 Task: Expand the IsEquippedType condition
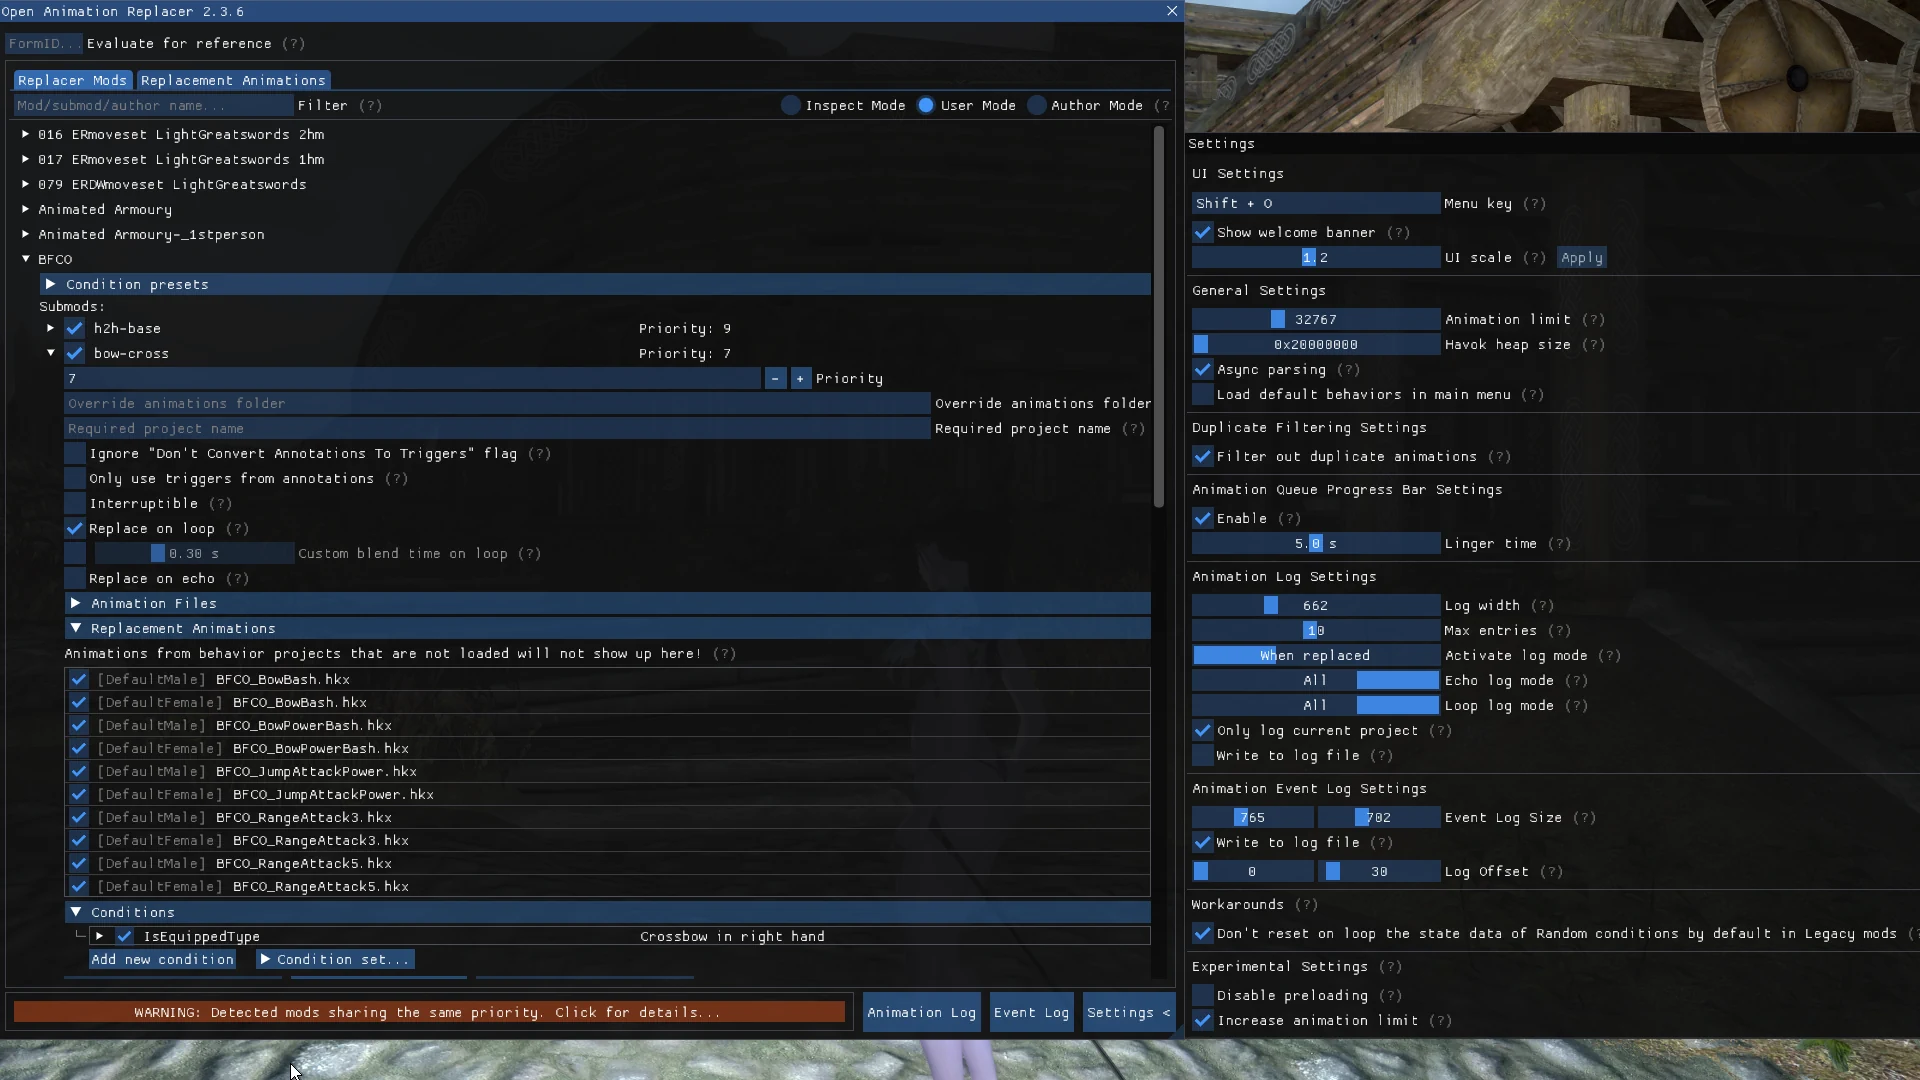point(99,937)
